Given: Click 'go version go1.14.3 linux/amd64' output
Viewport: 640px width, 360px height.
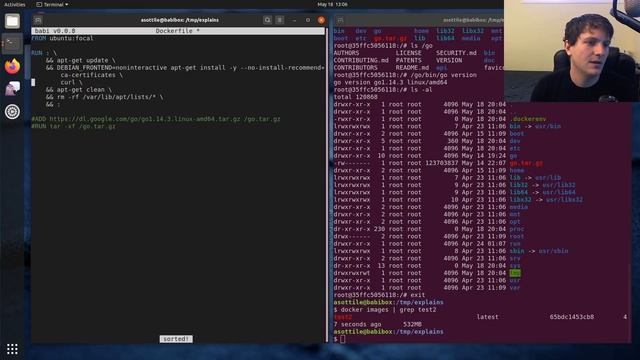Looking at the screenshot, I should point(390,82).
